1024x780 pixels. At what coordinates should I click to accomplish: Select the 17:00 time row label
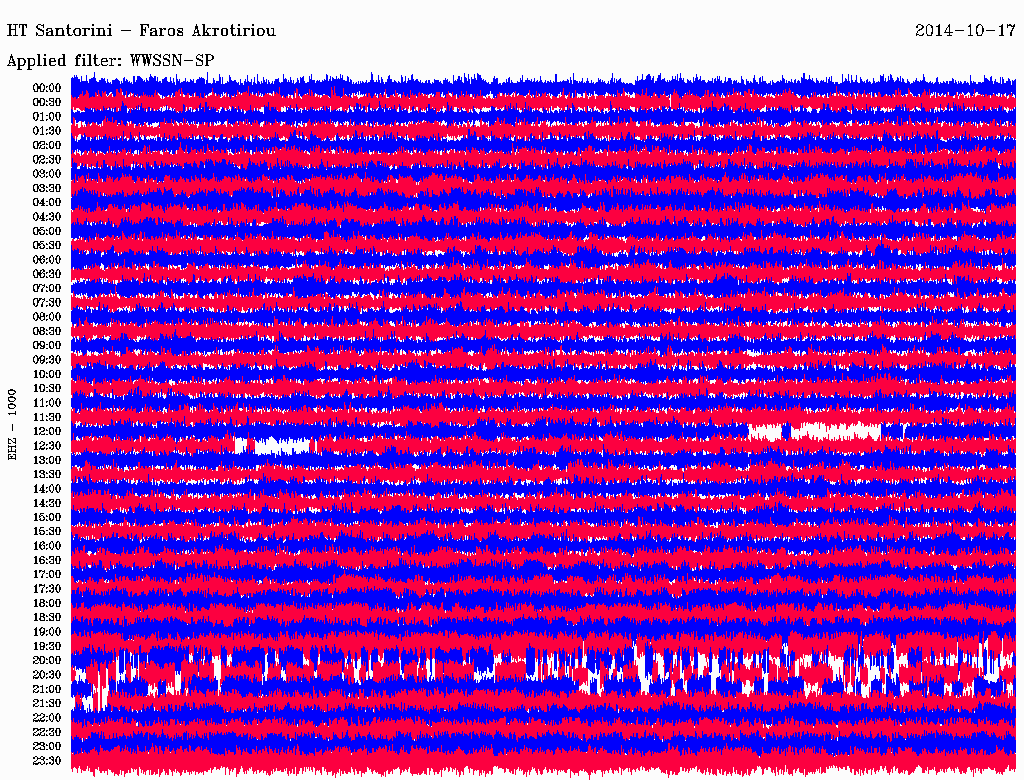(x=47, y=574)
